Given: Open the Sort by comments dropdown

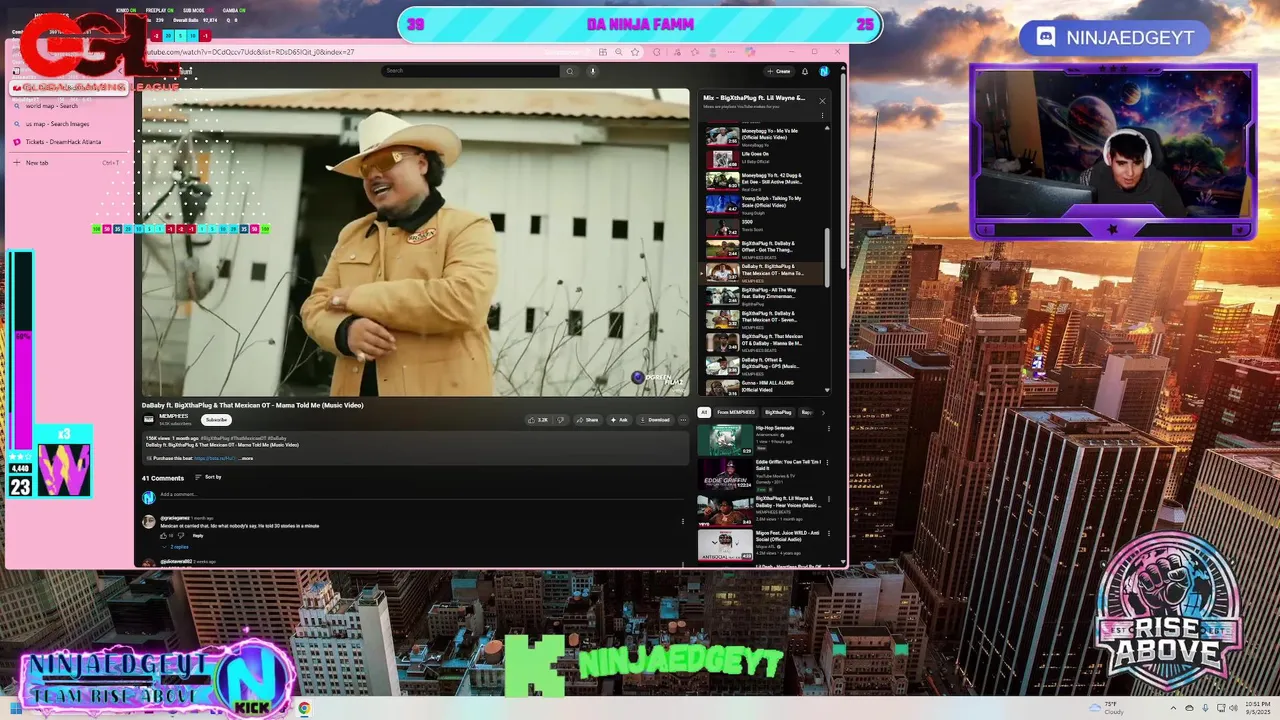Looking at the screenshot, I should coord(208,477).
